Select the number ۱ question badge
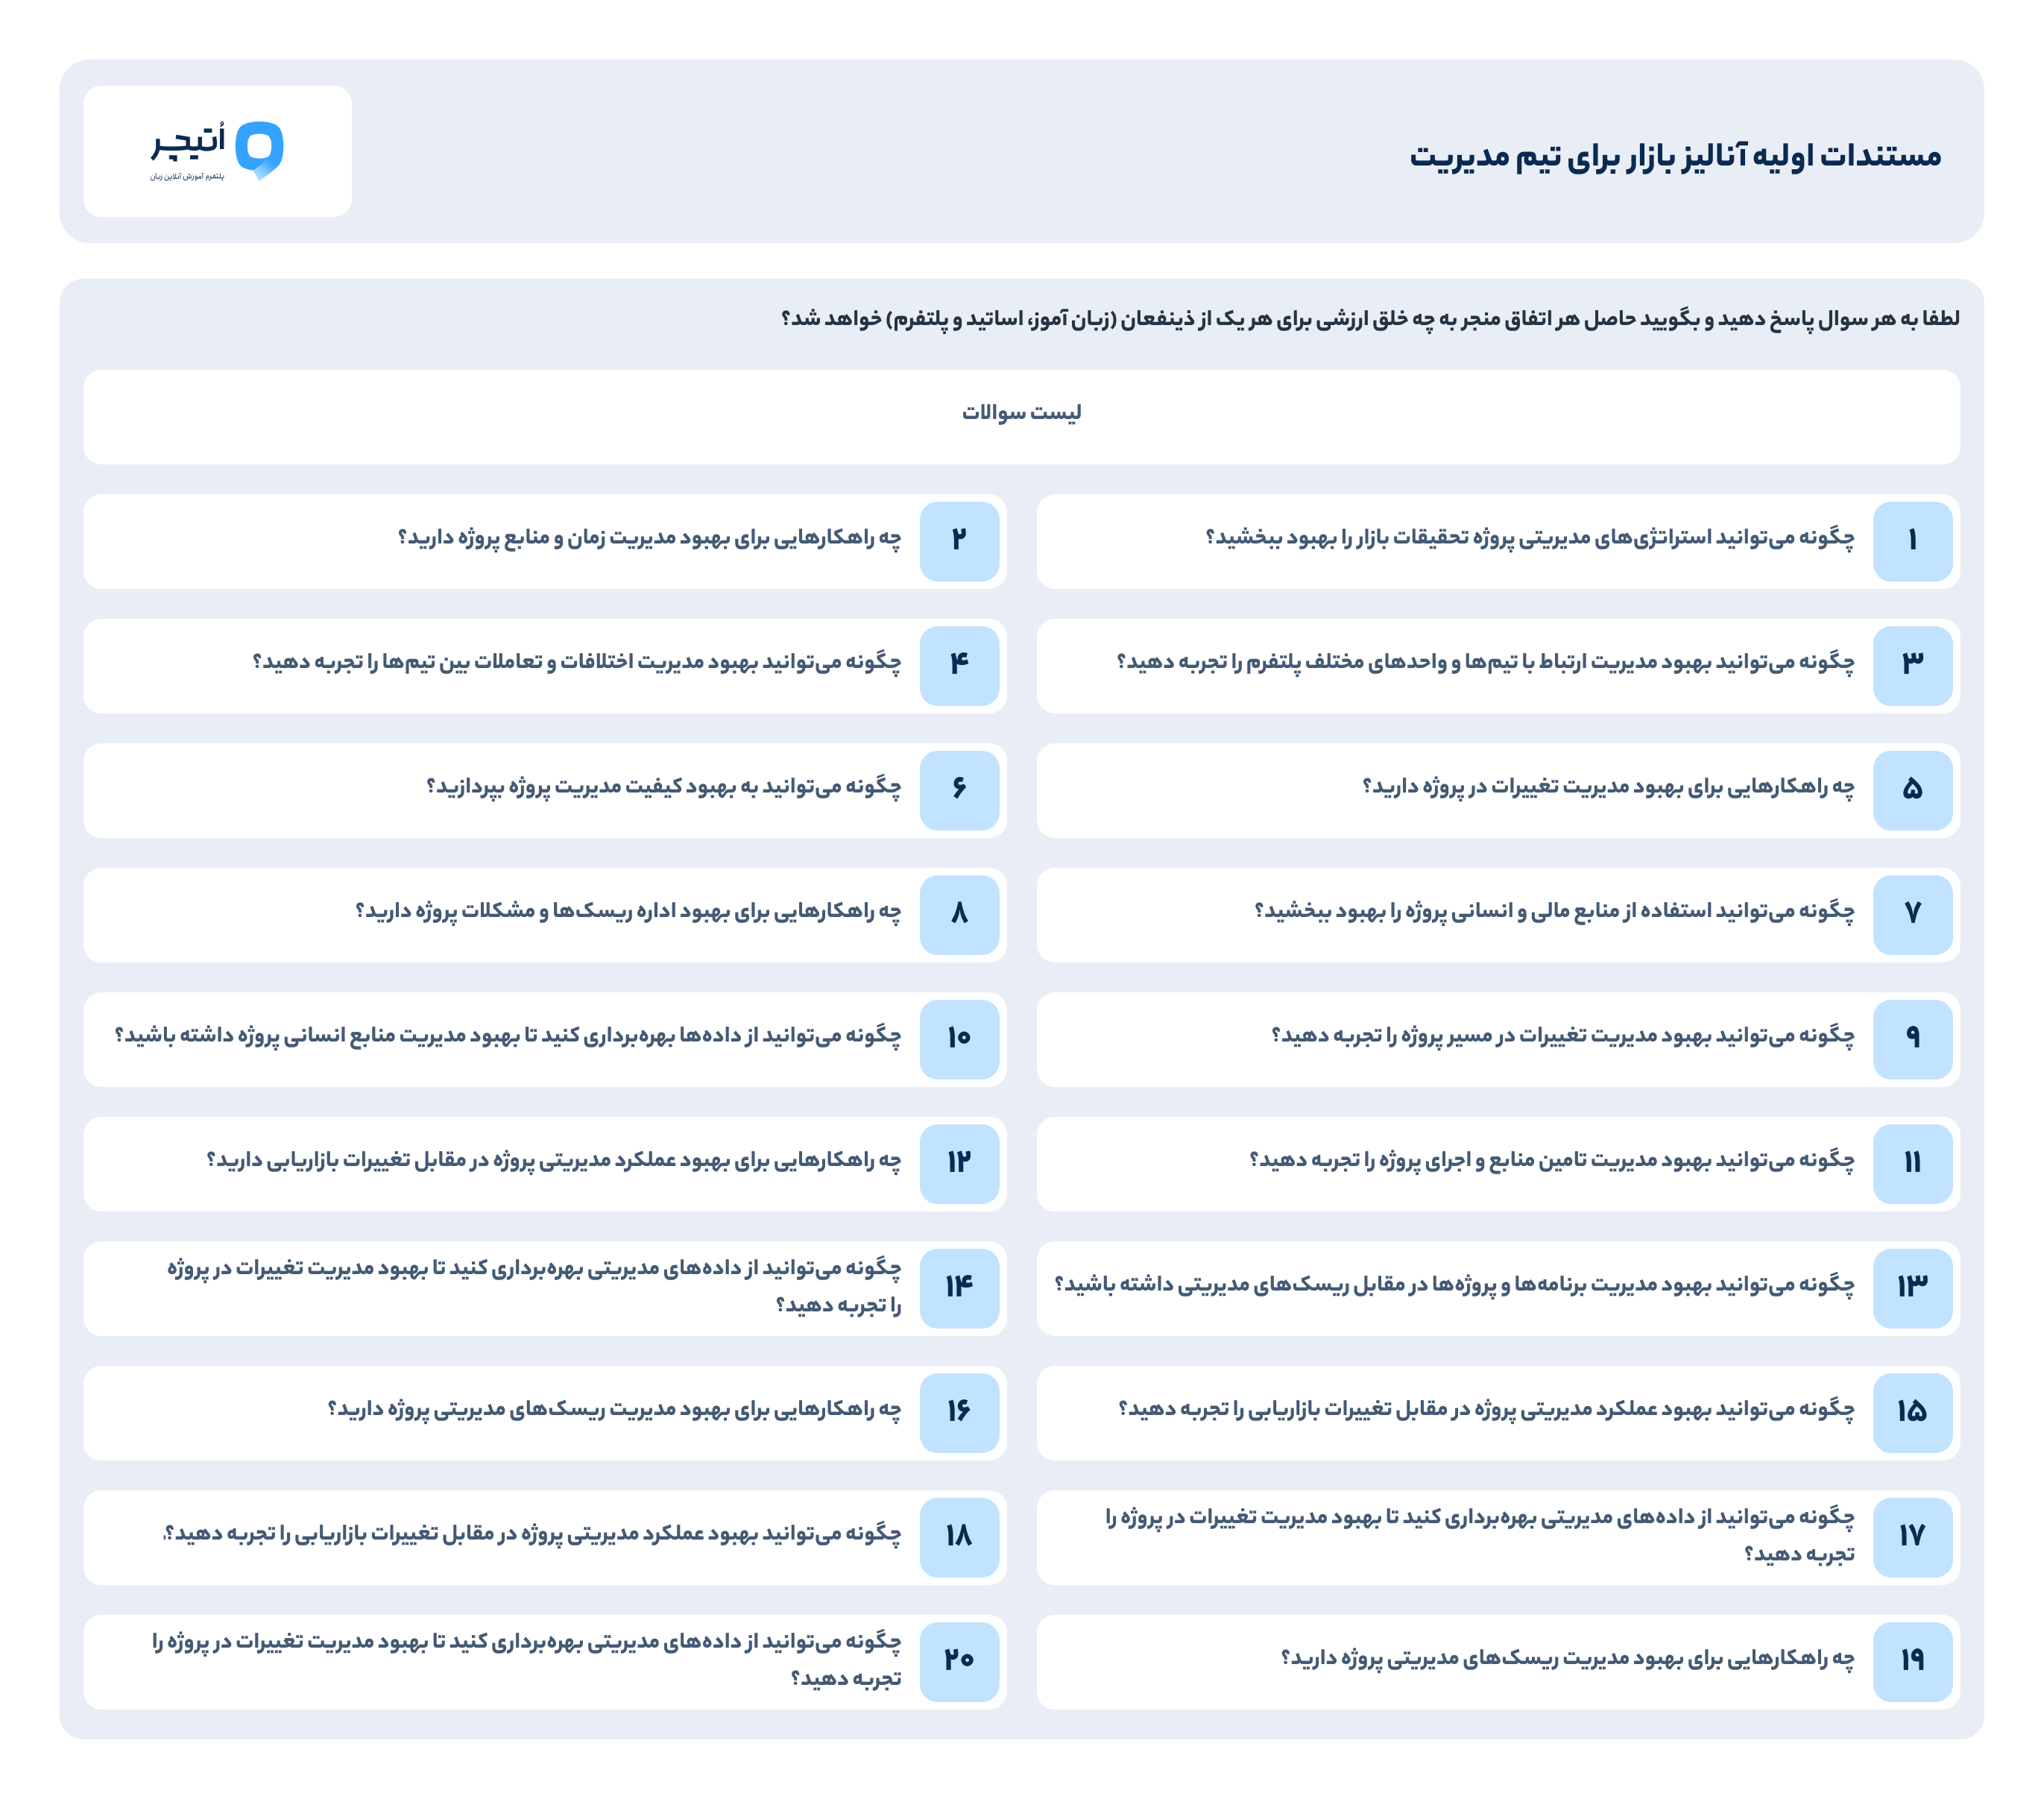2044x1799 pixels. click(1912, 541)
